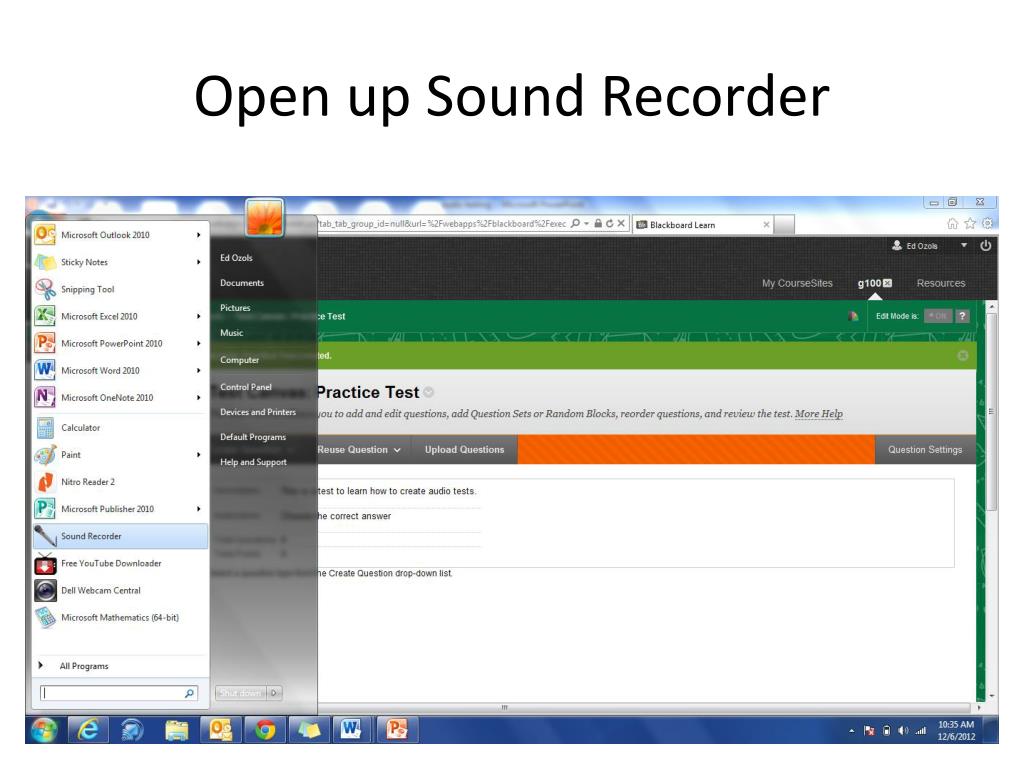
Task: Click the Edit Mode help question mark
Action: pos(962,316)
